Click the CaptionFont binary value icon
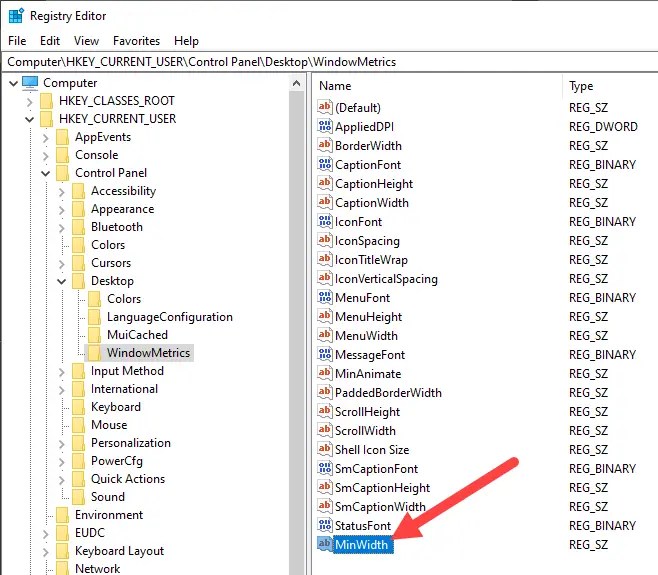658x575 pixels. click(325, 164)
